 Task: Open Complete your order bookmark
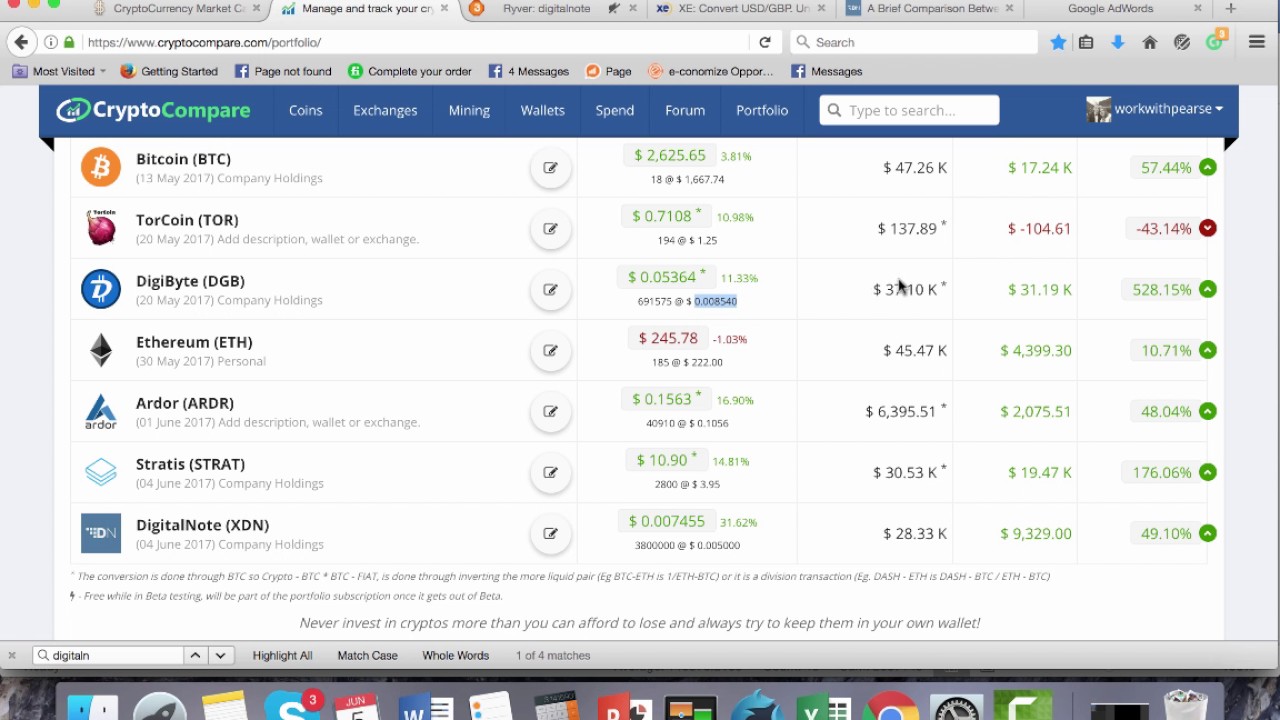pyautogui.click(x=410, y=71)
